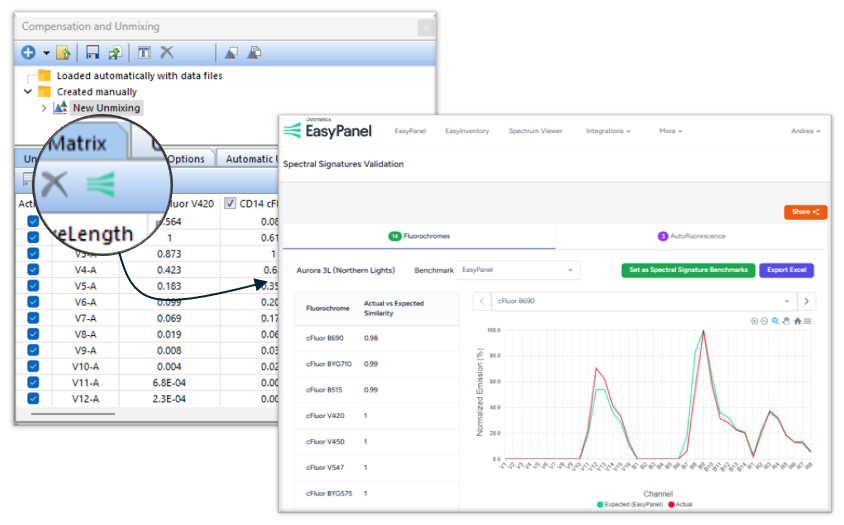Click Set as Spectral Signature Benchmarks button
The image size is (844, 525).
coord(686,270)
